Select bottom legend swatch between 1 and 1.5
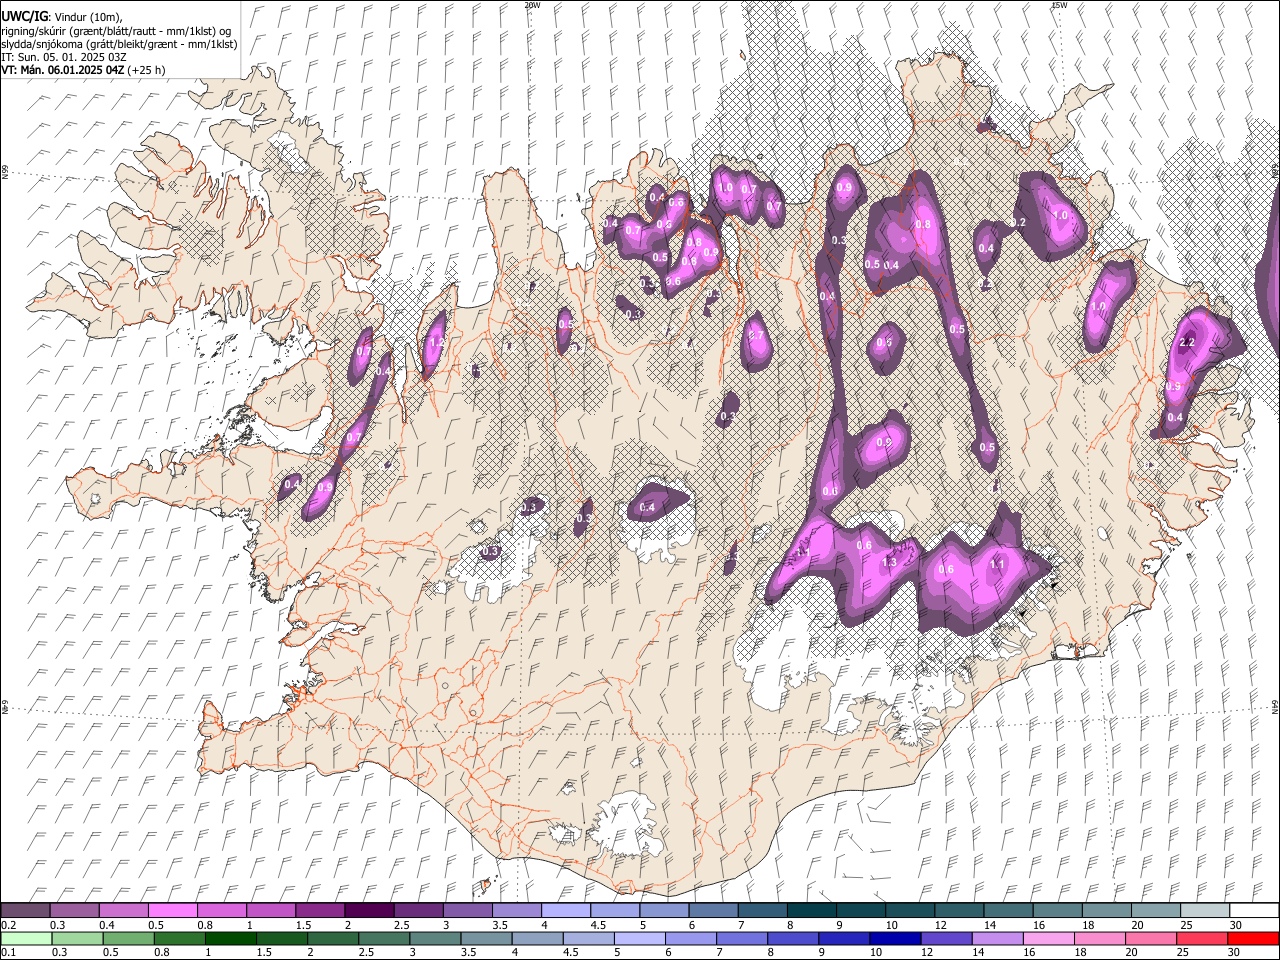 click(x=231, y=939)
